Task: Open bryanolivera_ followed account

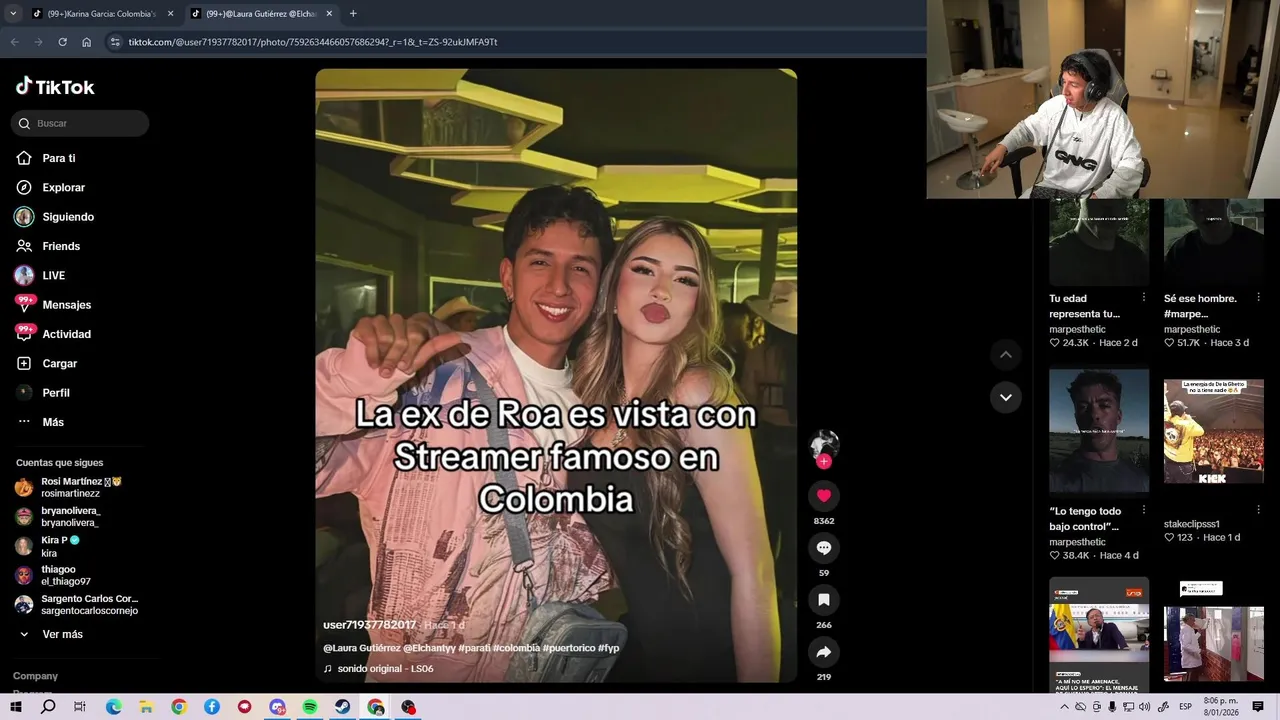Action: (58, 517)
